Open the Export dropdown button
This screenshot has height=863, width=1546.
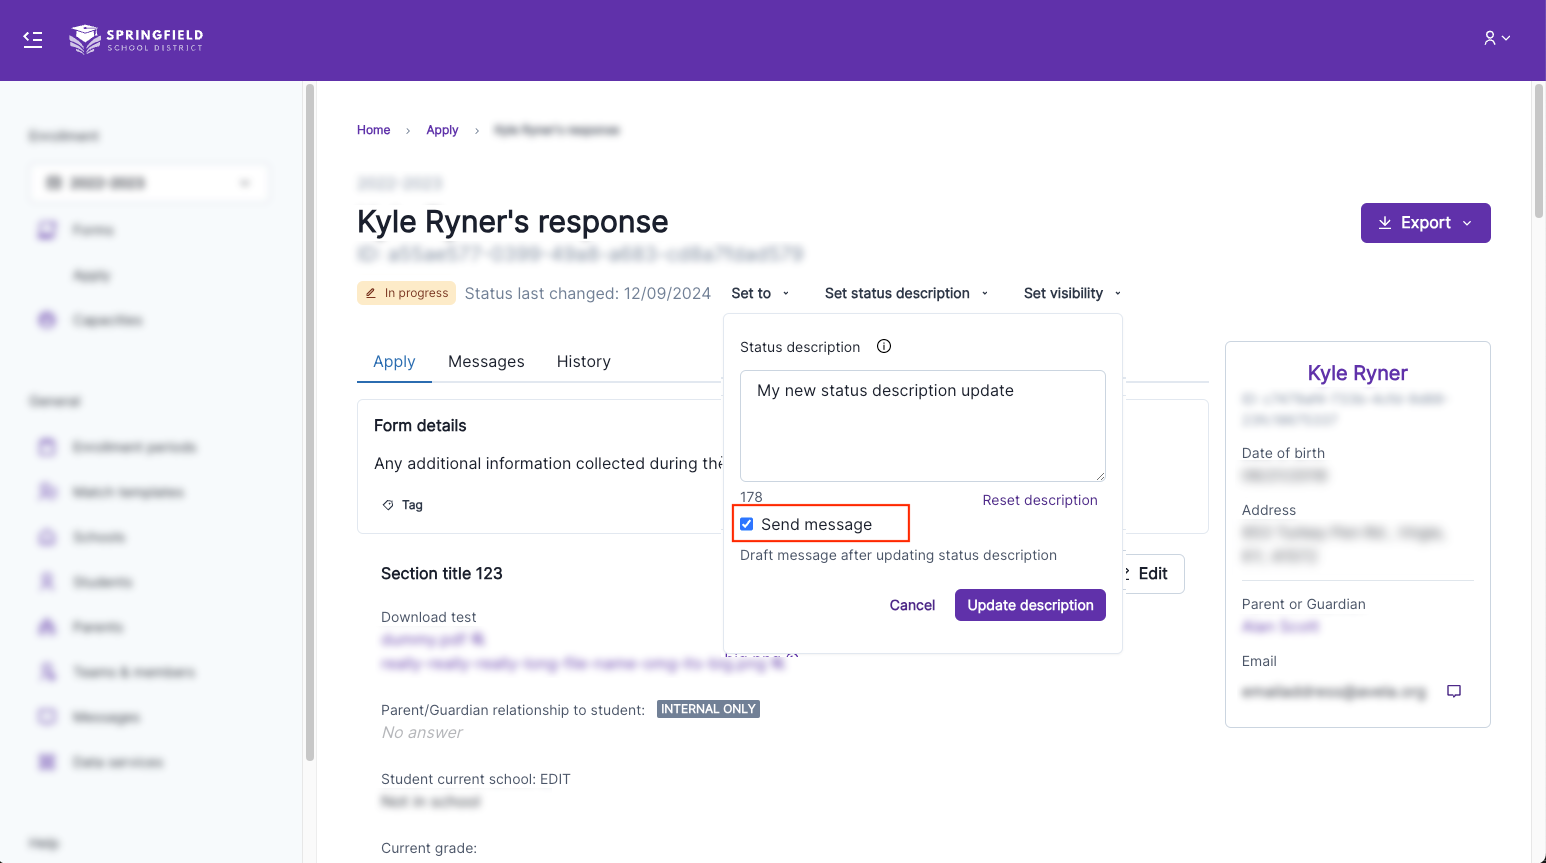1425,223
